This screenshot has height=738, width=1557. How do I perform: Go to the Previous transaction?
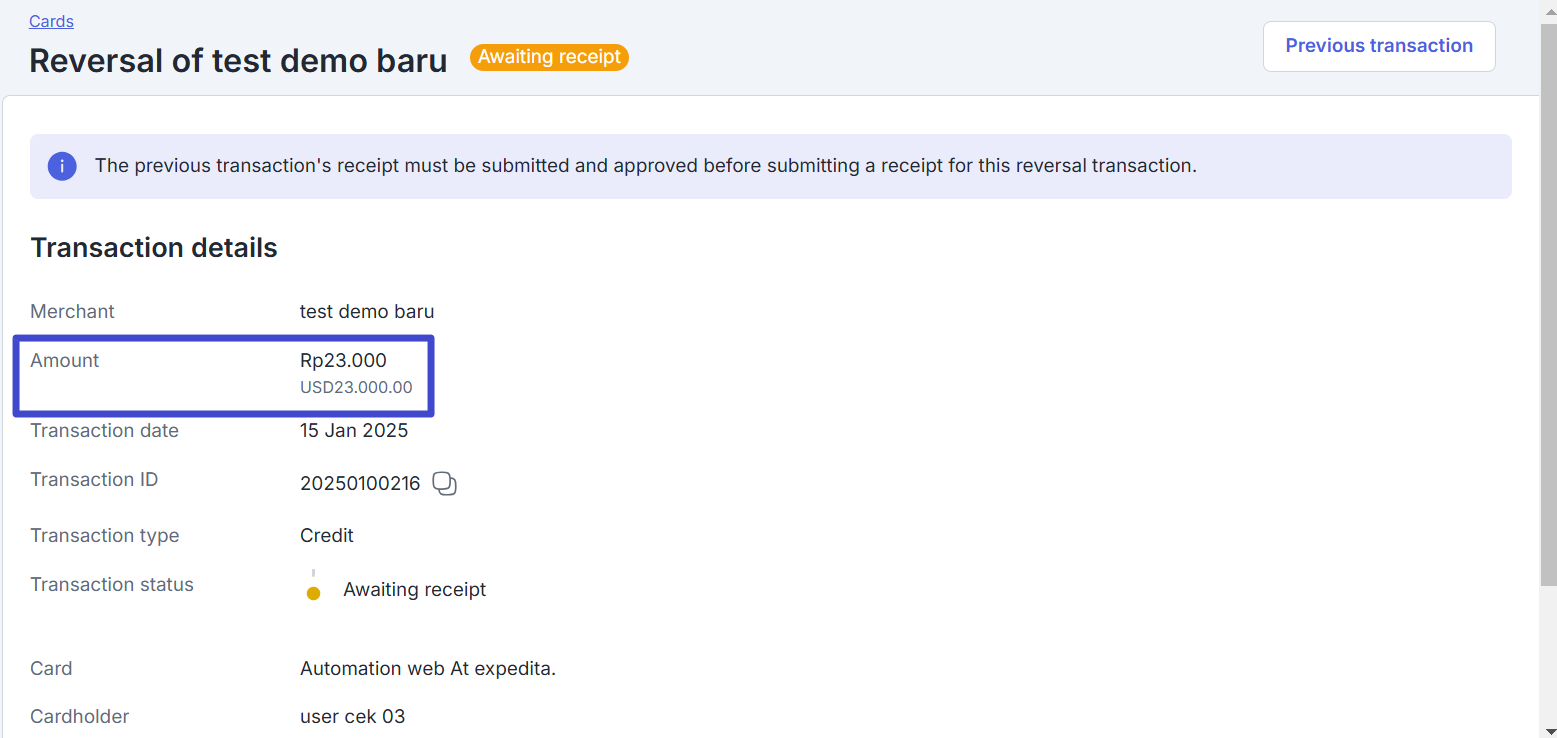[x=1379, y=46]
